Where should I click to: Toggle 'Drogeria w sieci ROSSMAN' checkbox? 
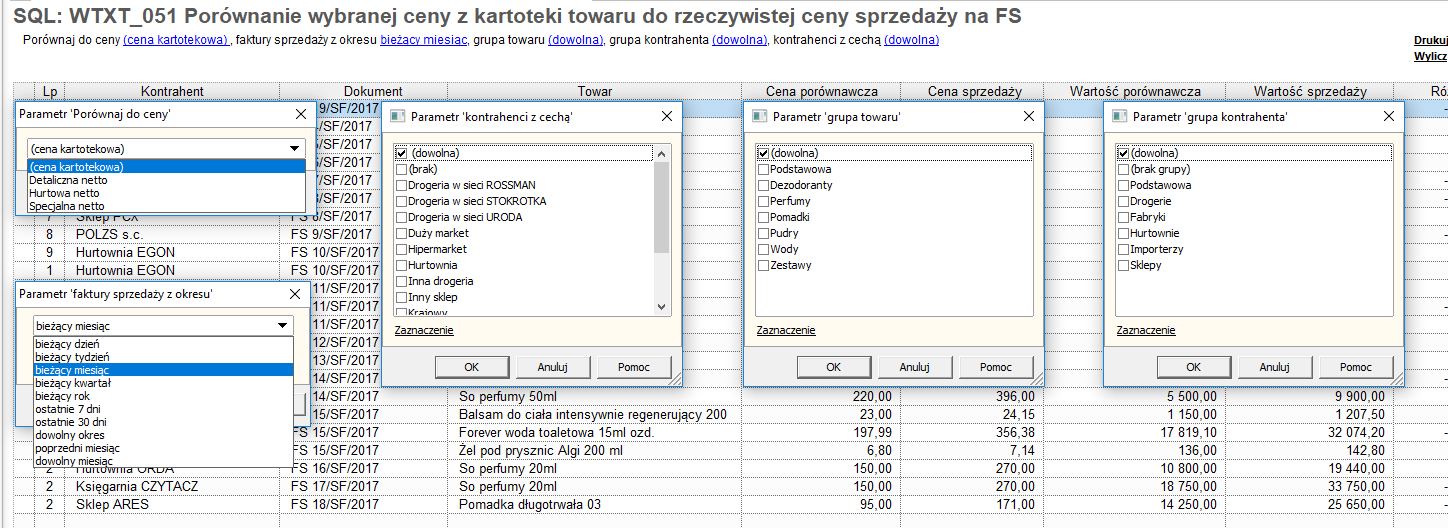point(402,185)
